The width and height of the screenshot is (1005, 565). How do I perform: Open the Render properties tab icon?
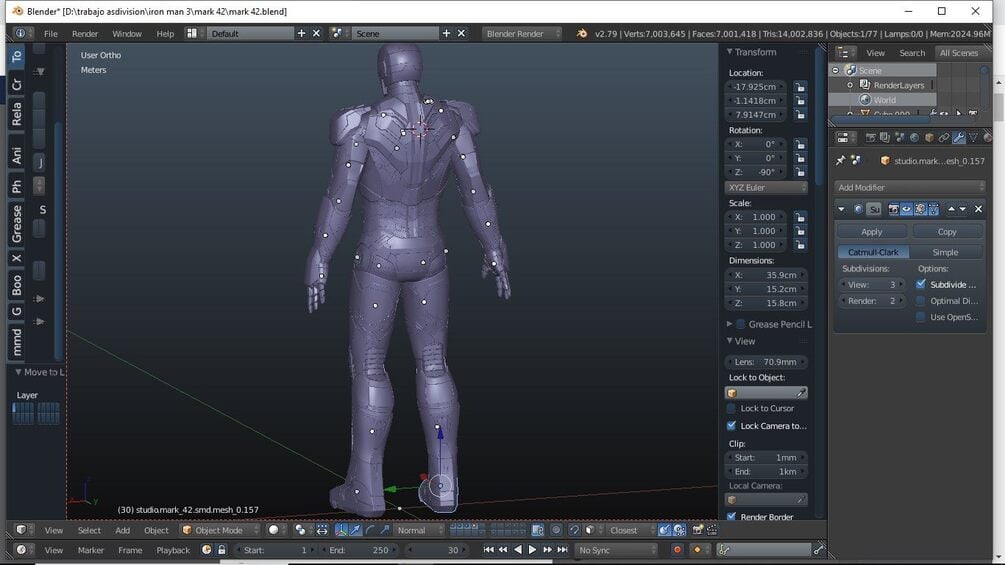870,138
